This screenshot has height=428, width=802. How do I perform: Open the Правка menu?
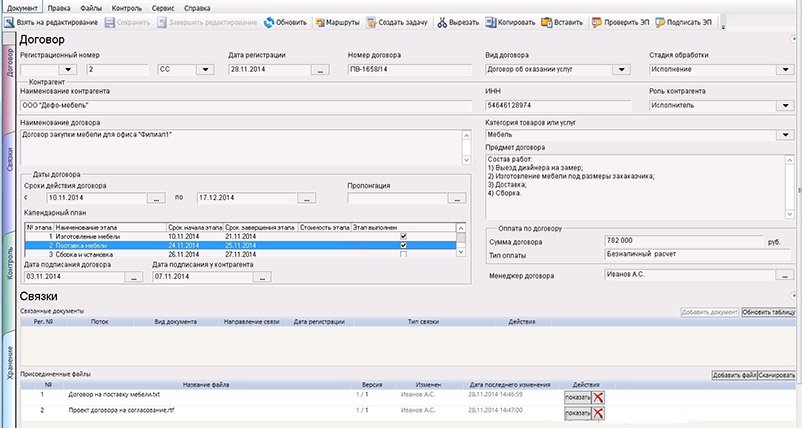pyautogui.click(x=59, y=8)
